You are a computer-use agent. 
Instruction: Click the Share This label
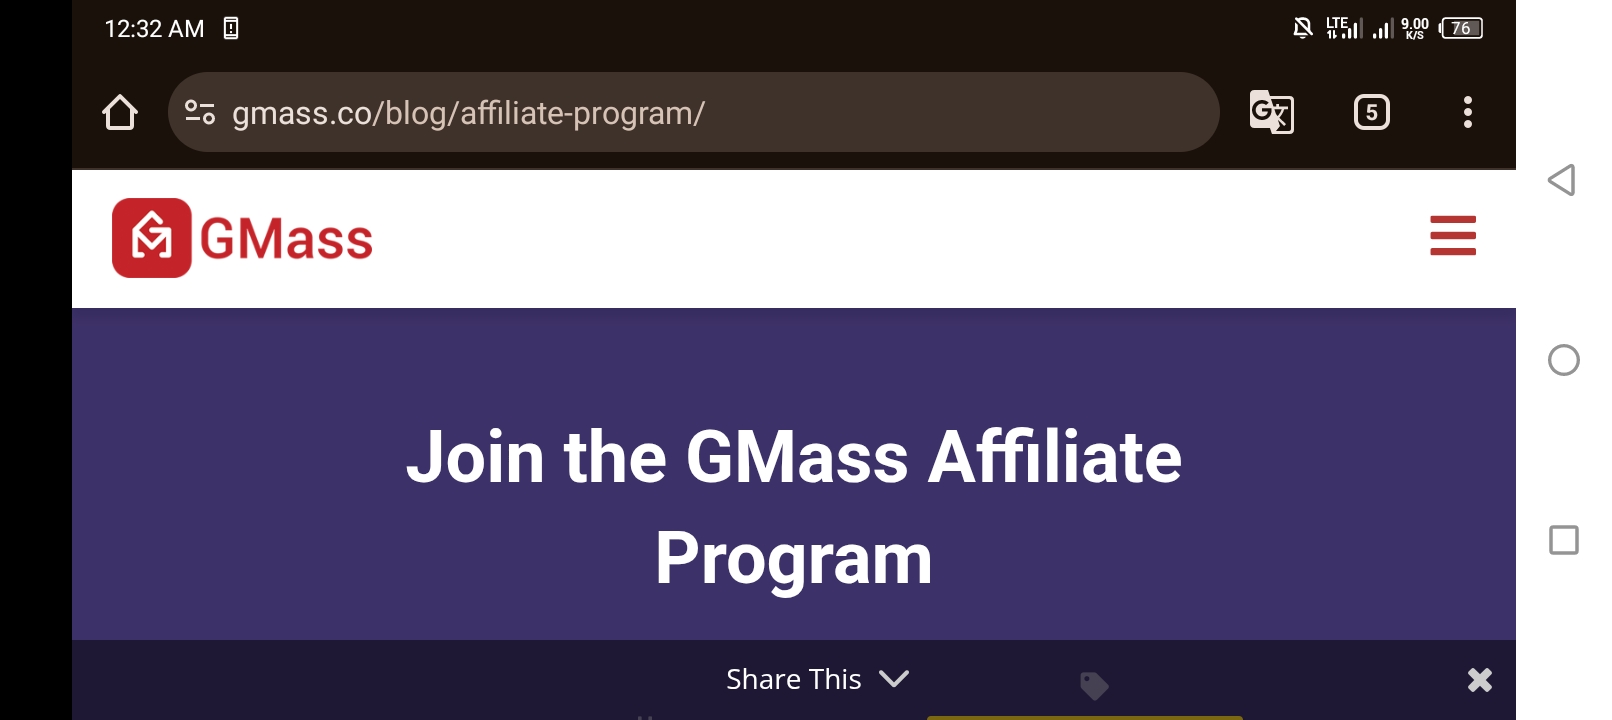pos(793,679)
